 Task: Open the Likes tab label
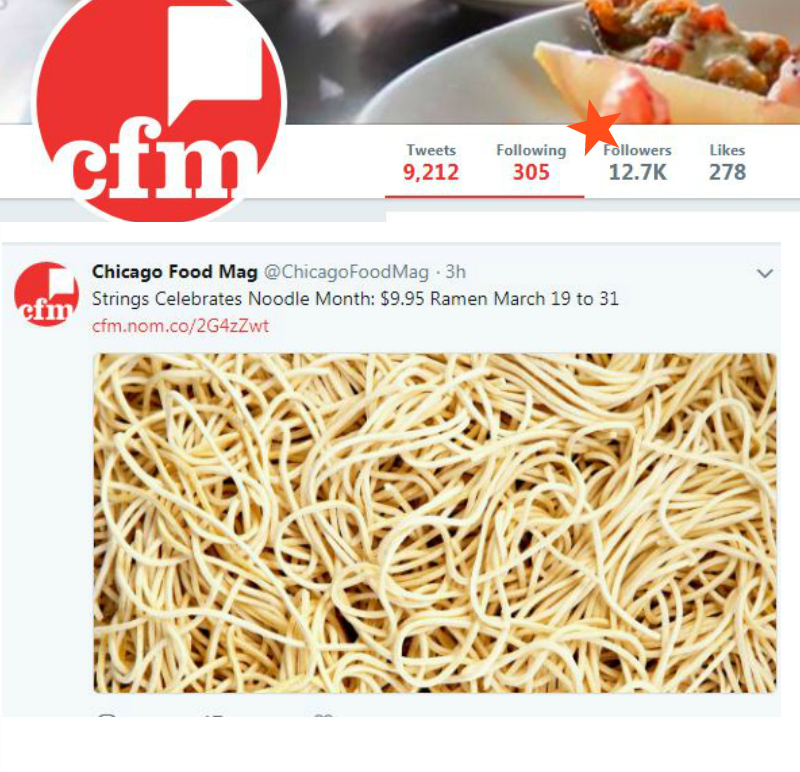click(727, 150)
